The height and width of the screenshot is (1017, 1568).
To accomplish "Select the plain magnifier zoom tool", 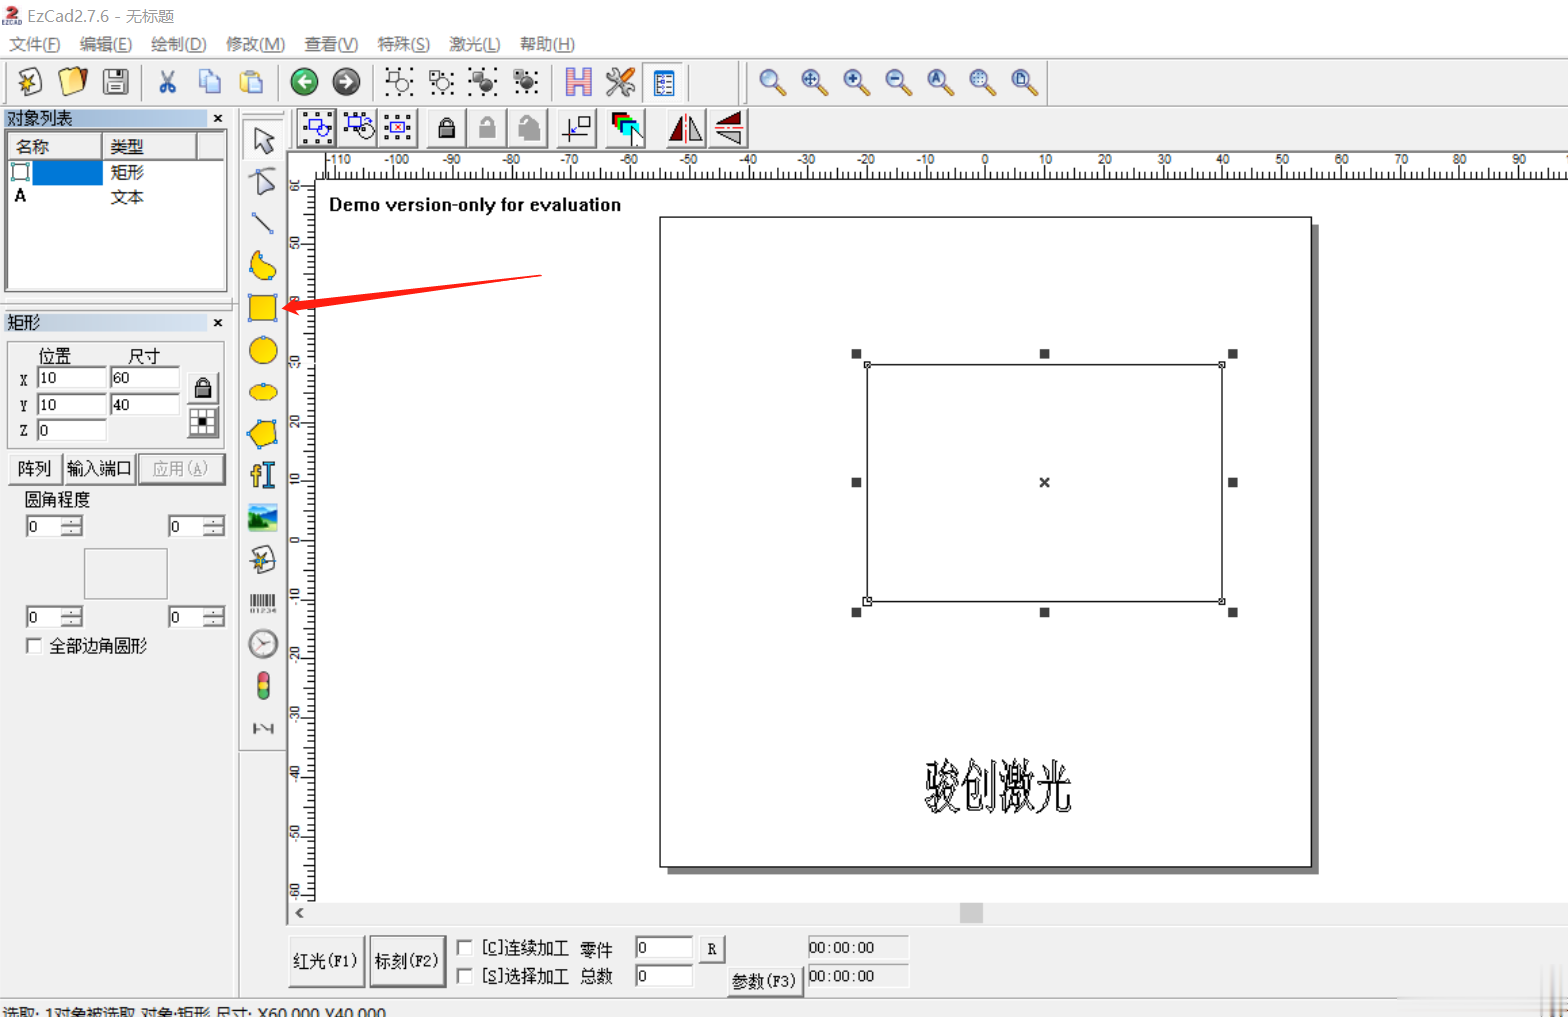I will pyautogui.click(x=772, y=82).
